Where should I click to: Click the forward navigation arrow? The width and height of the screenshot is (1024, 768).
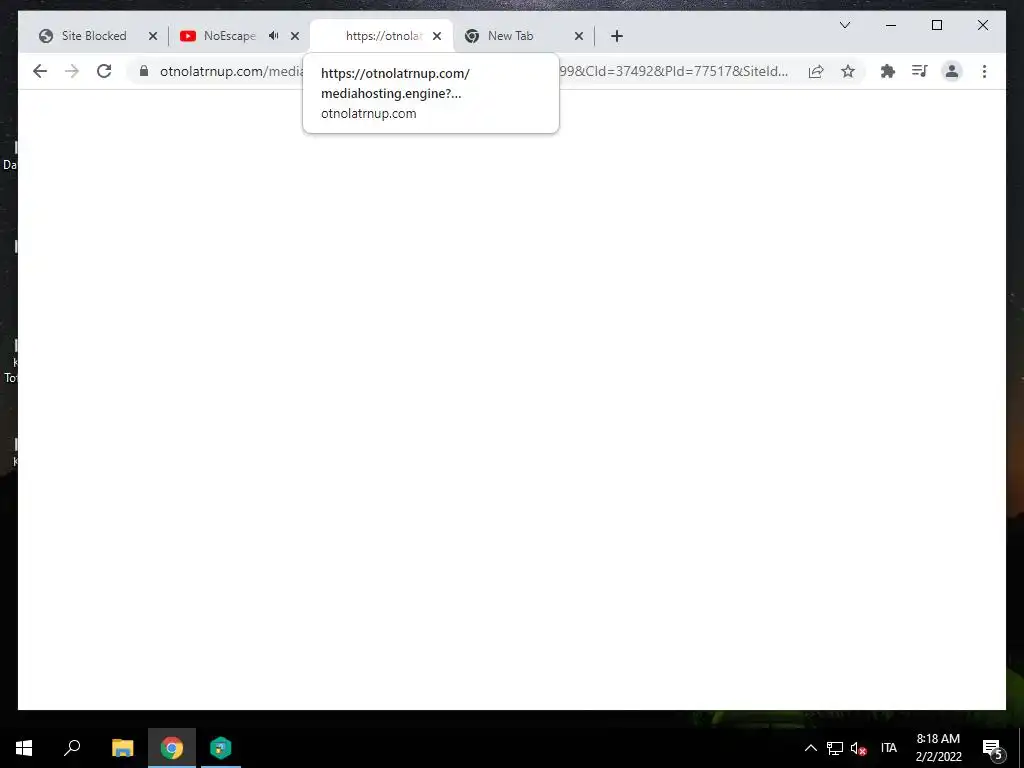pos(72,71)
